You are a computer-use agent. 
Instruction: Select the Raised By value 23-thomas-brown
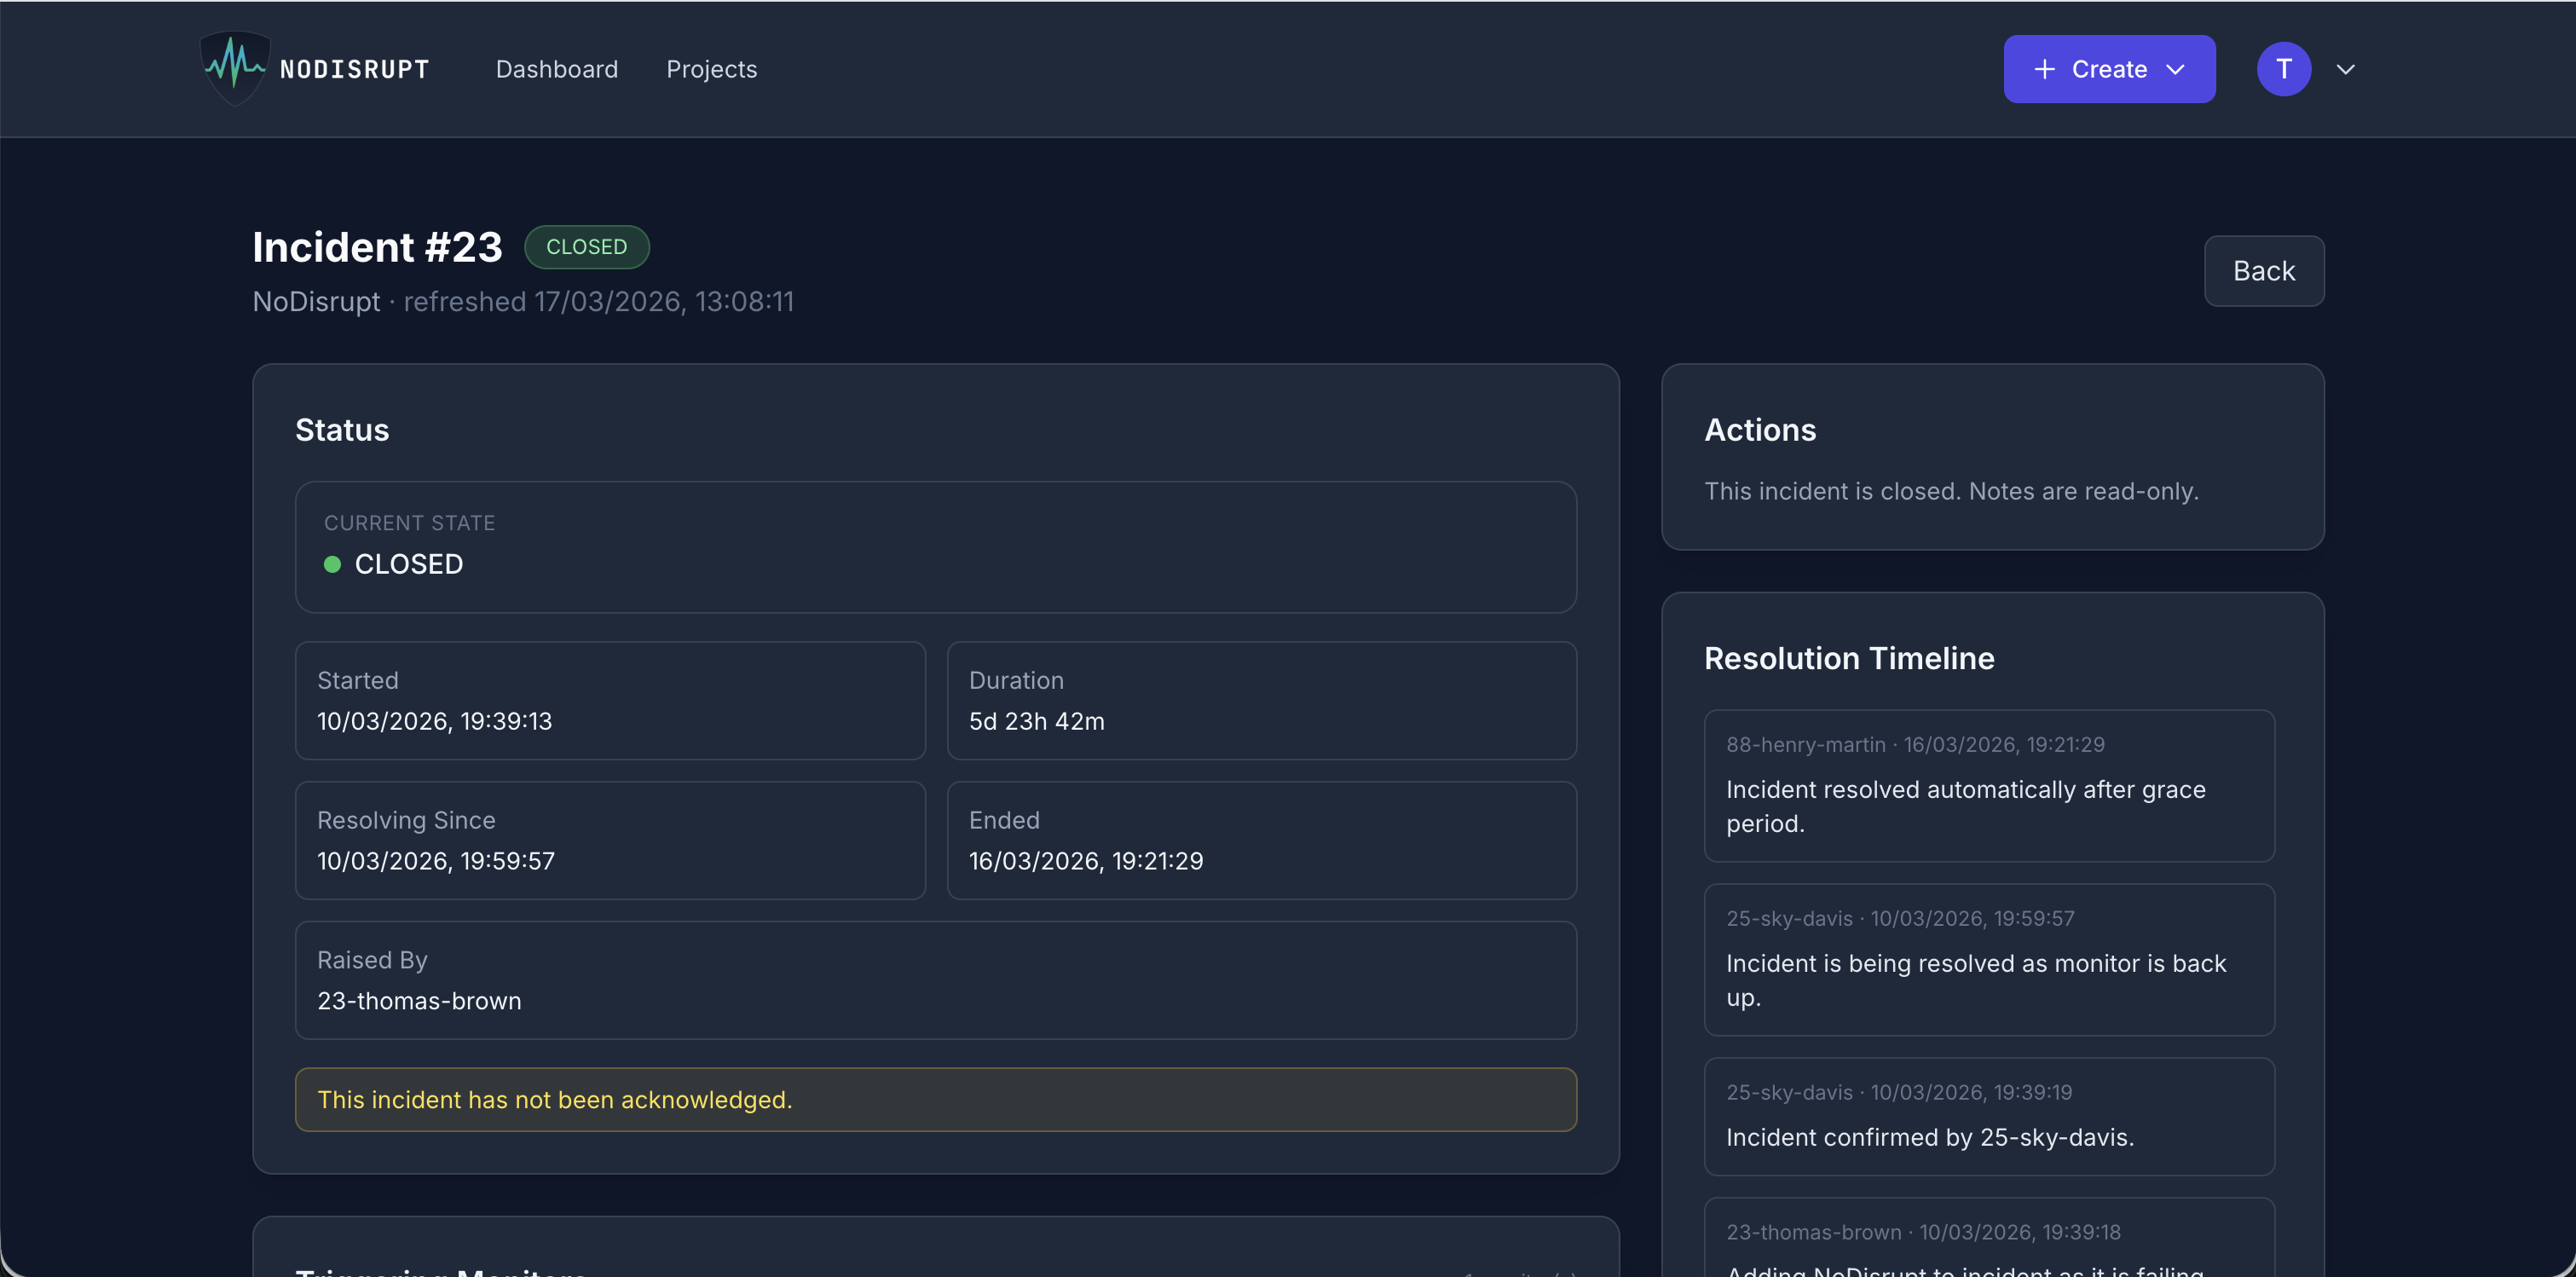pos(419,1000)
